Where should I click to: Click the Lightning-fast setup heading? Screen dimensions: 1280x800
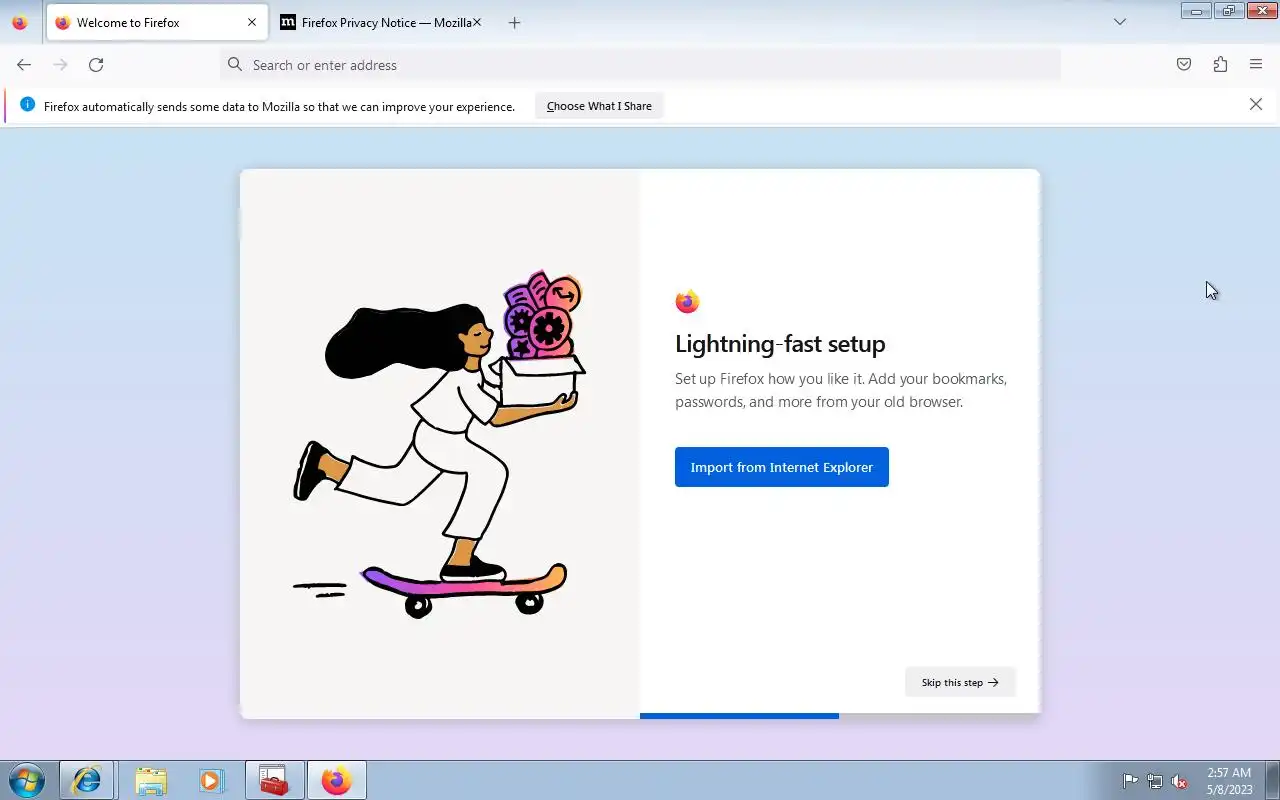click(780, 344)
